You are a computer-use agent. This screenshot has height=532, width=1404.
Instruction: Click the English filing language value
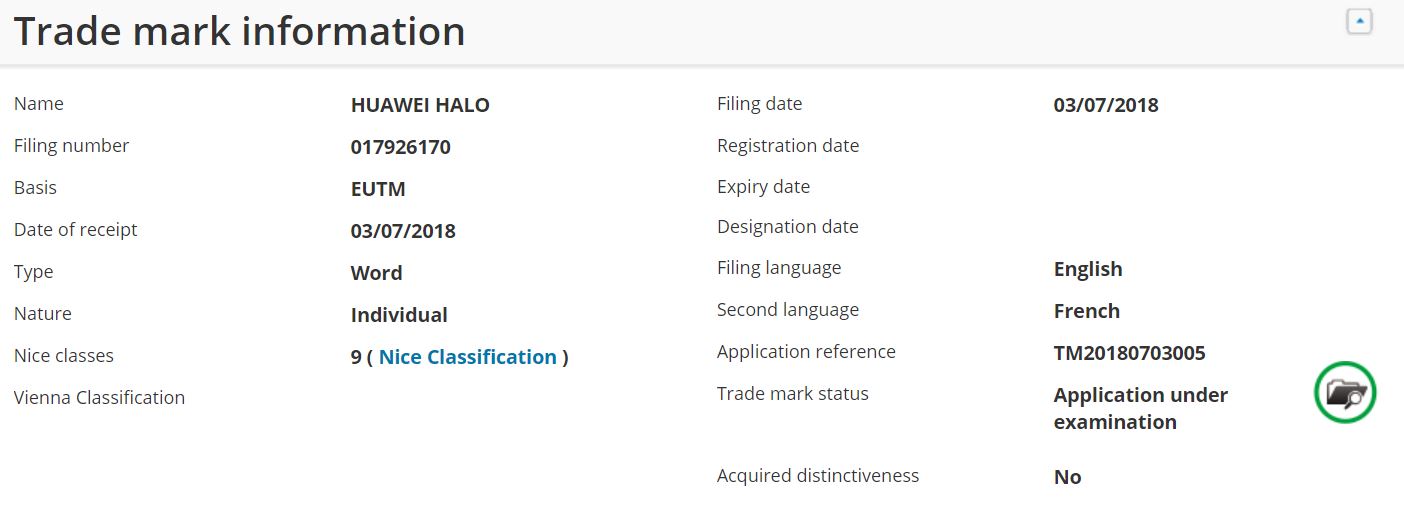1088,269
